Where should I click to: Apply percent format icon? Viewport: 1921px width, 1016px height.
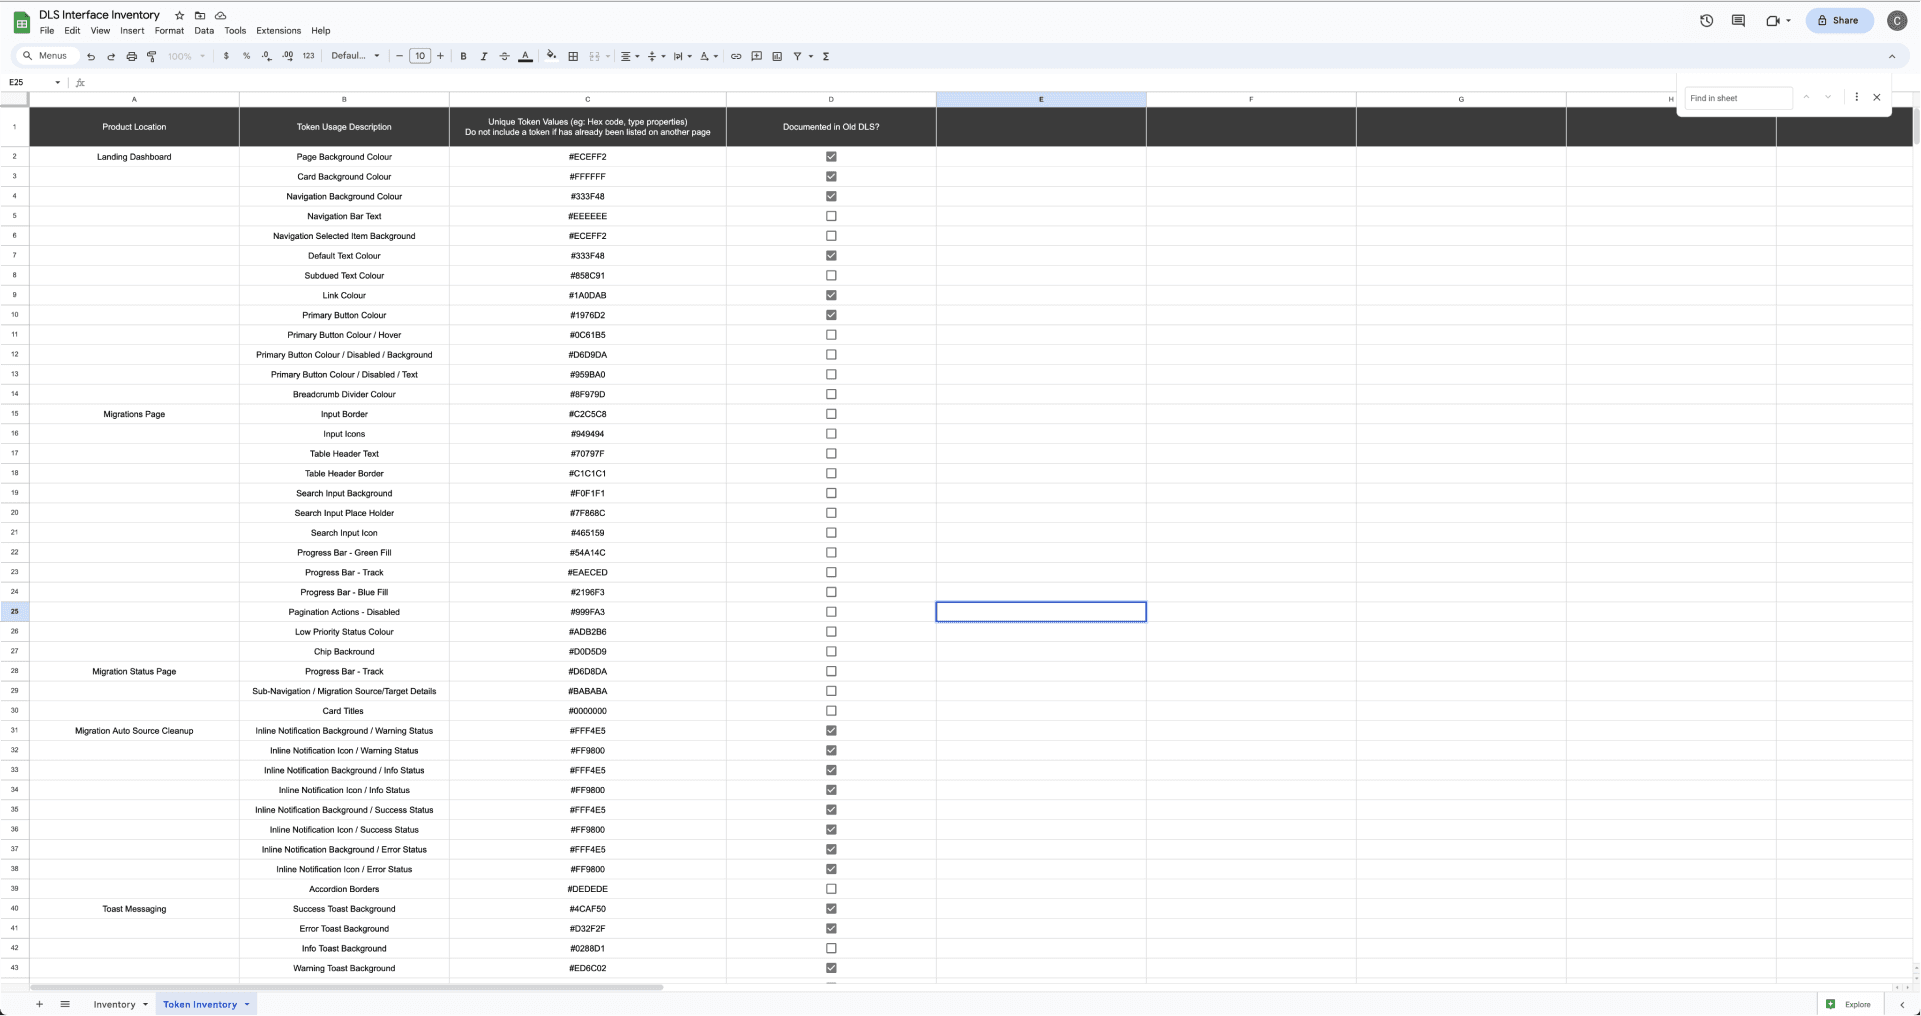[x=246, y=57]
